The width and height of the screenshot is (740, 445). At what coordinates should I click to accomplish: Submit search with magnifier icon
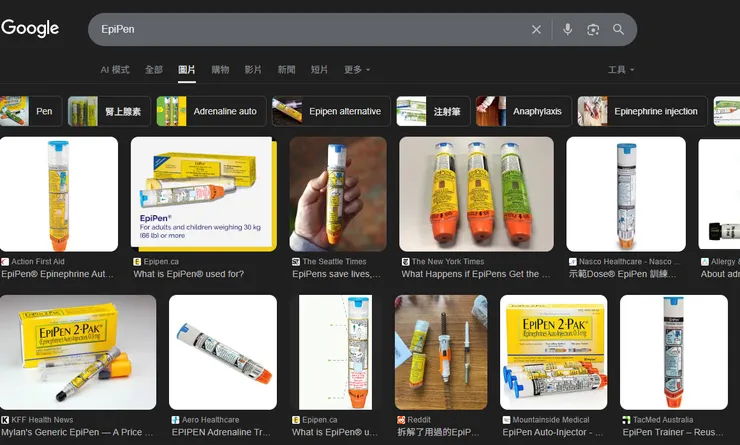(618, 29)
